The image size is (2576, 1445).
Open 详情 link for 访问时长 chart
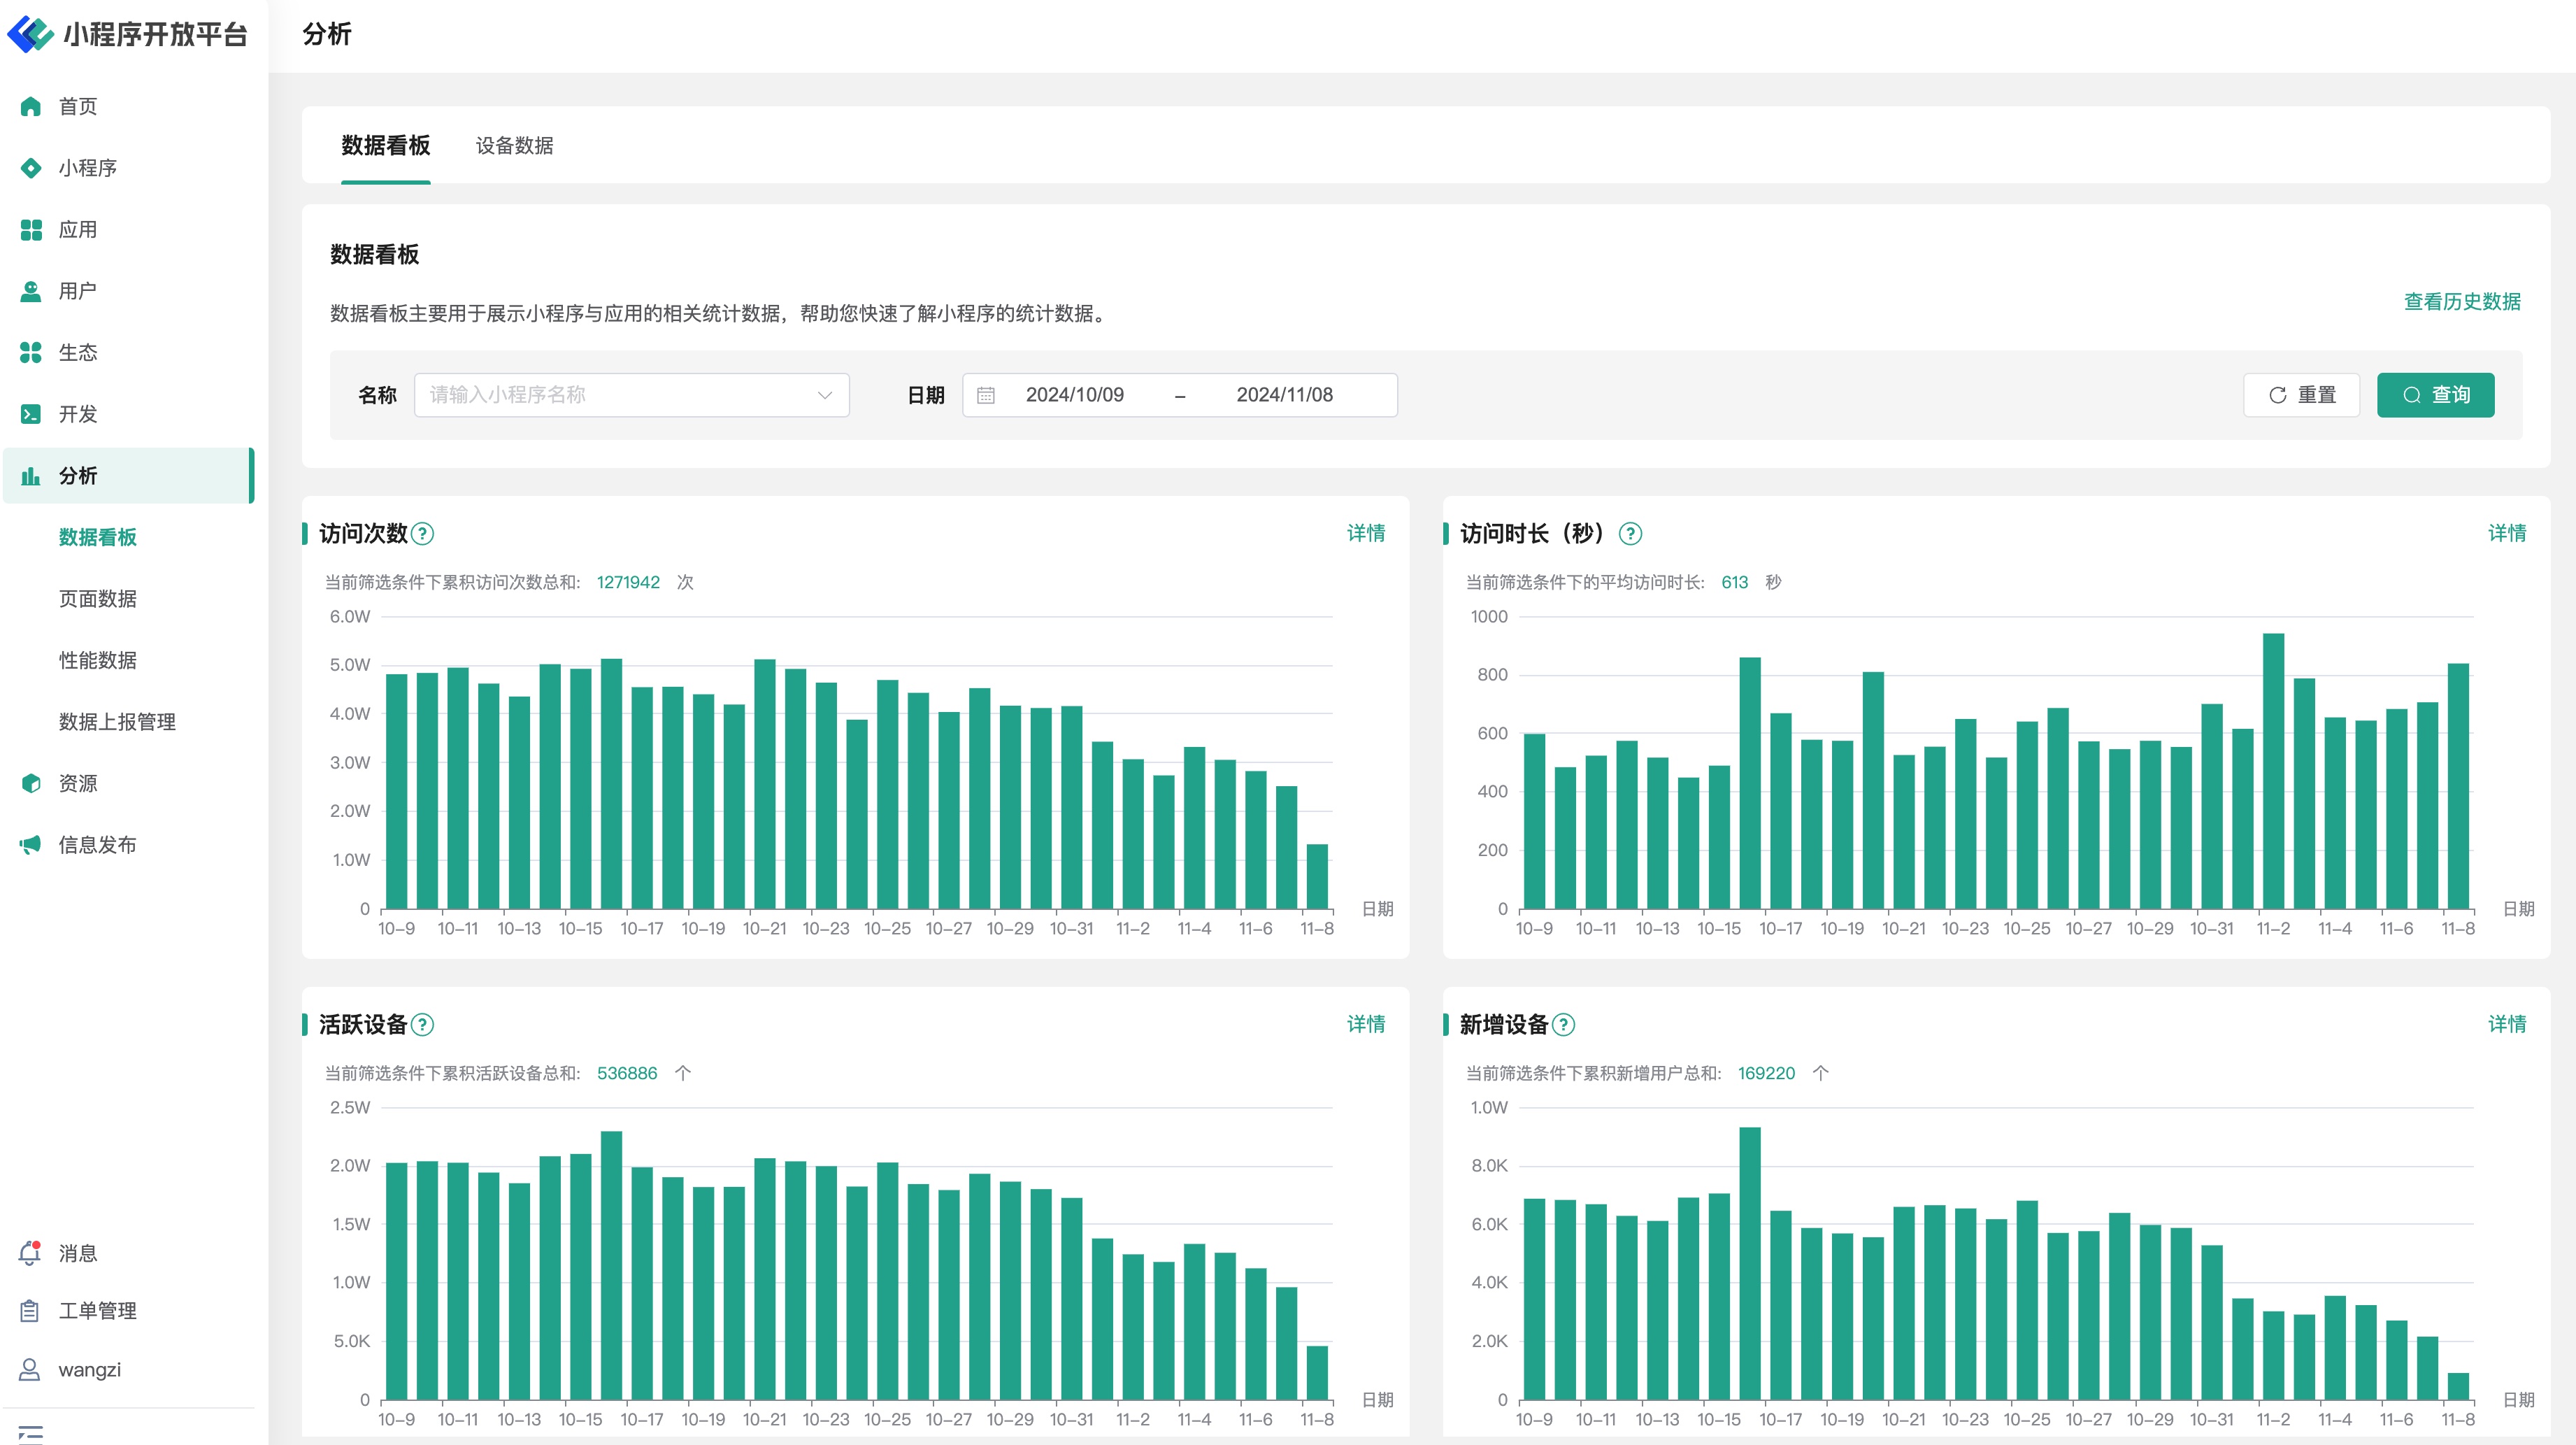tap(2506, 533)
